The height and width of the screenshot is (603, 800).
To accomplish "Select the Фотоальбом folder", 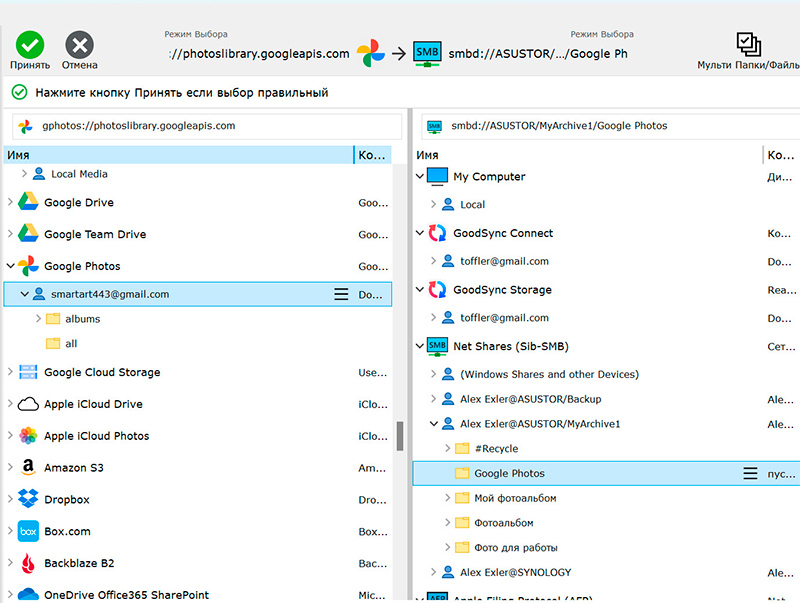I will point(504,523).
